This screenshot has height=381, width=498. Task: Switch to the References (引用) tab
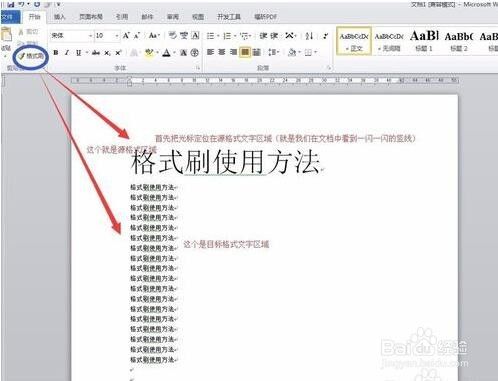[122, 17]
